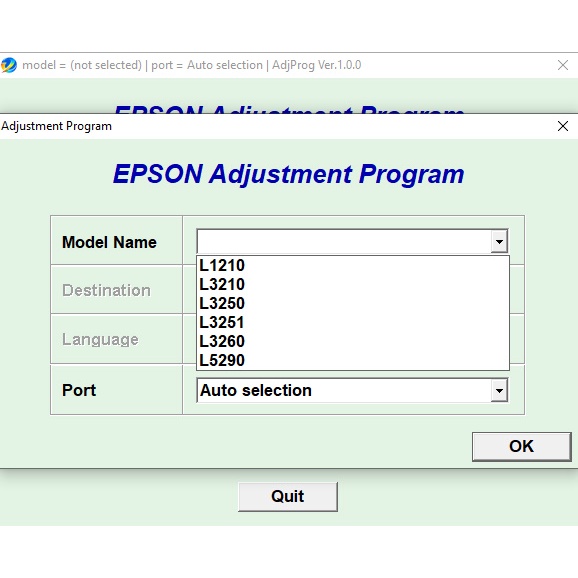This screenshot has width=578, height=578.
Task: Click the Quit button in main window
Action: pyautogui.click(x=288, y=496)
